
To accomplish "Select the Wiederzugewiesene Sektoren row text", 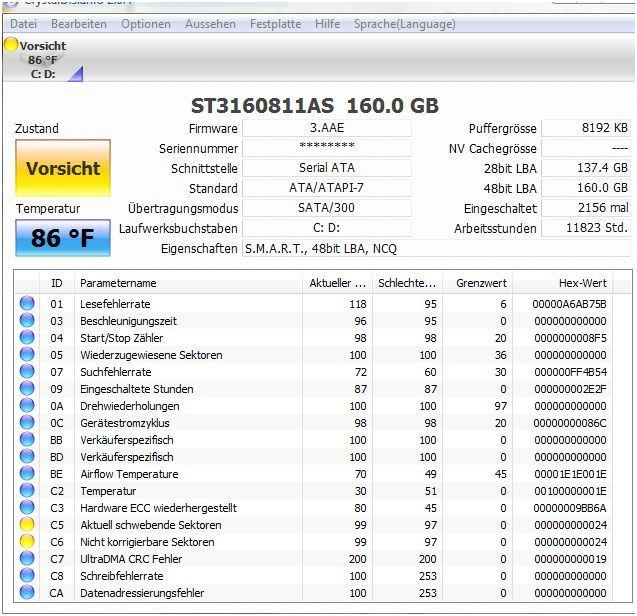I will click(x=151, y=355).
